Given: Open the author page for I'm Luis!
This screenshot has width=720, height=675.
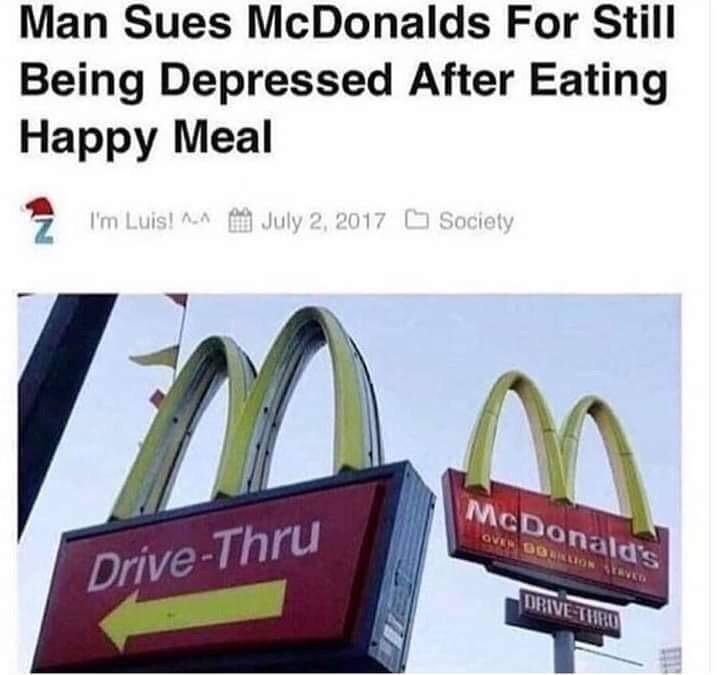Looking at the screenshot, I should point(150,221).
